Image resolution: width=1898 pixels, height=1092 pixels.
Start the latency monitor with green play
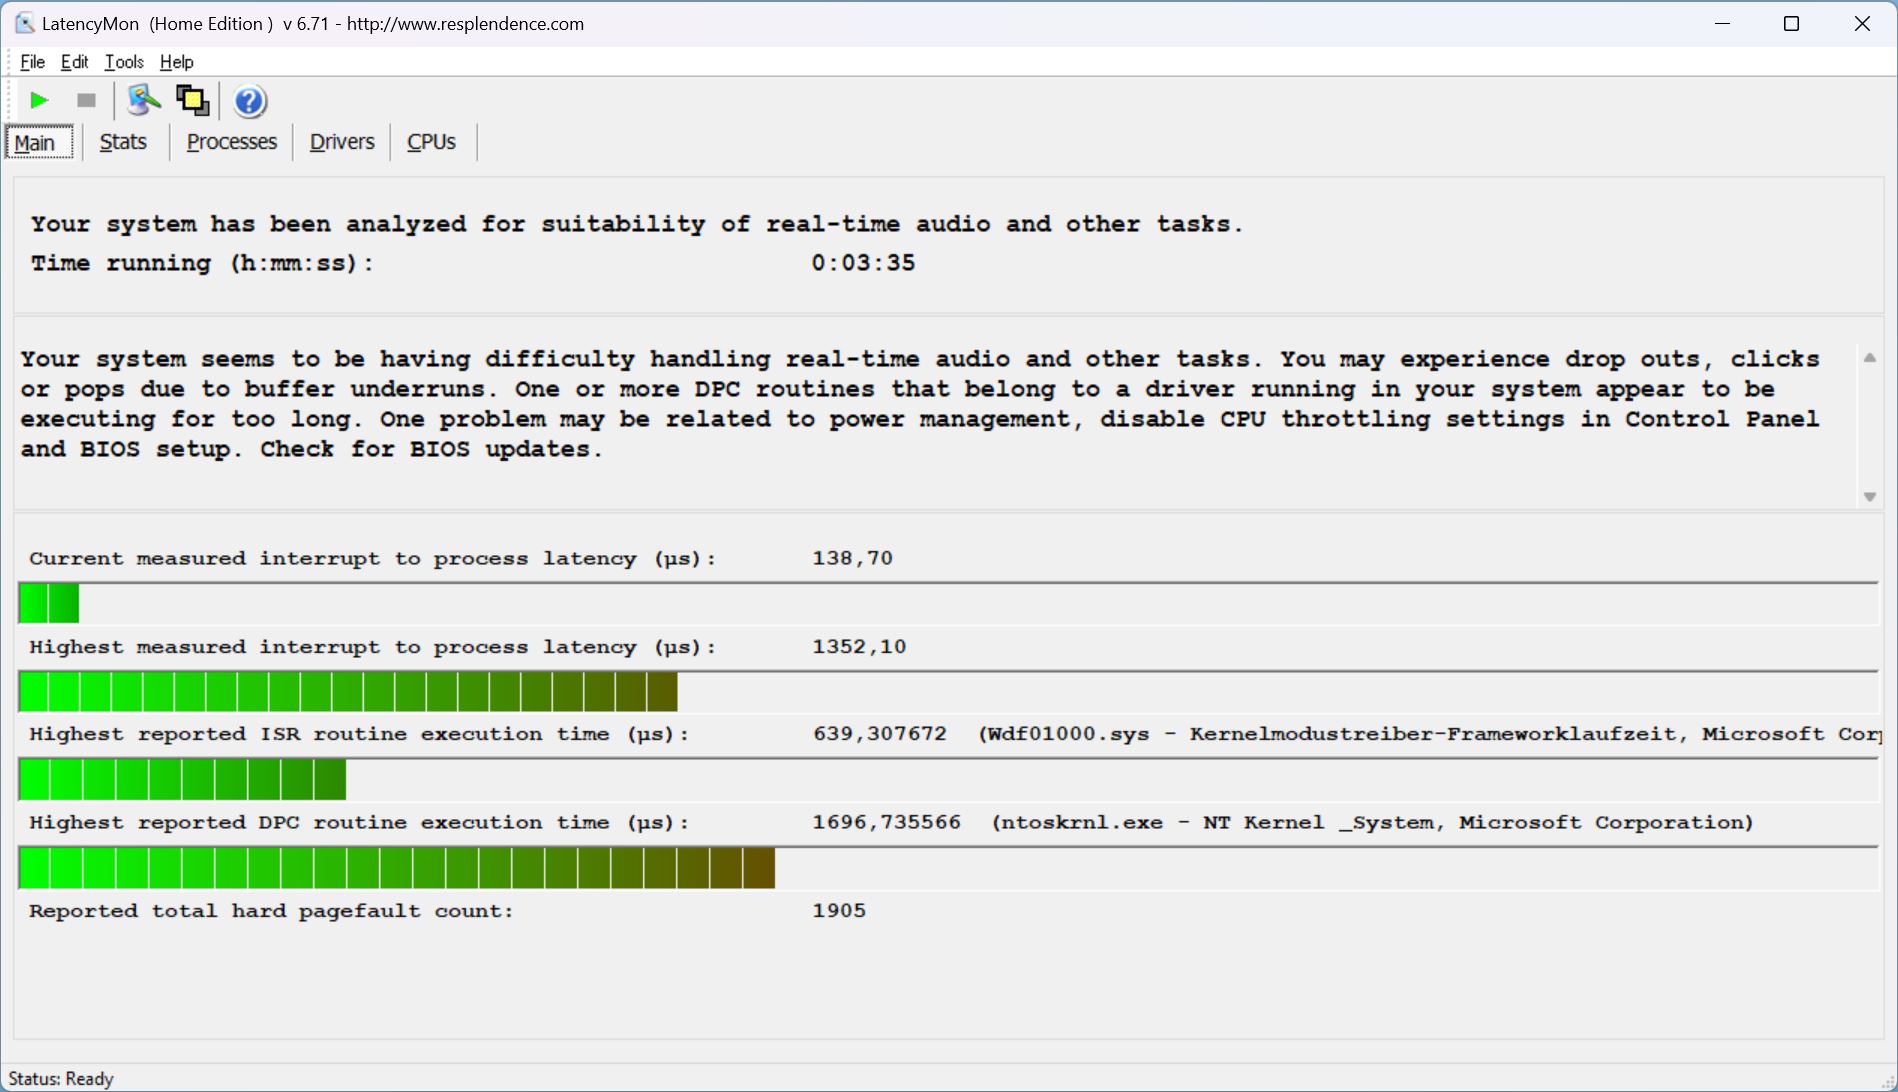pos(39,100)
